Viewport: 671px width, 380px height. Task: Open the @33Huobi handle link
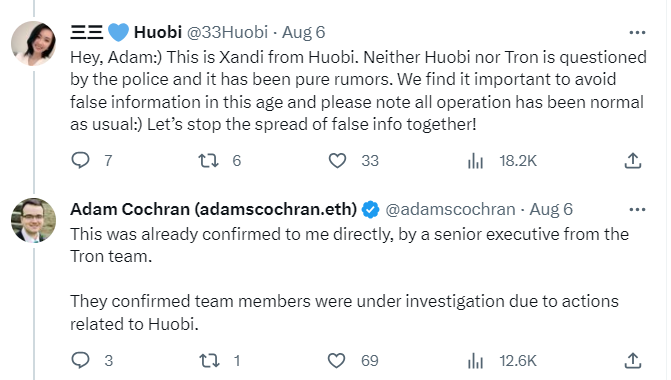point(228,33)
